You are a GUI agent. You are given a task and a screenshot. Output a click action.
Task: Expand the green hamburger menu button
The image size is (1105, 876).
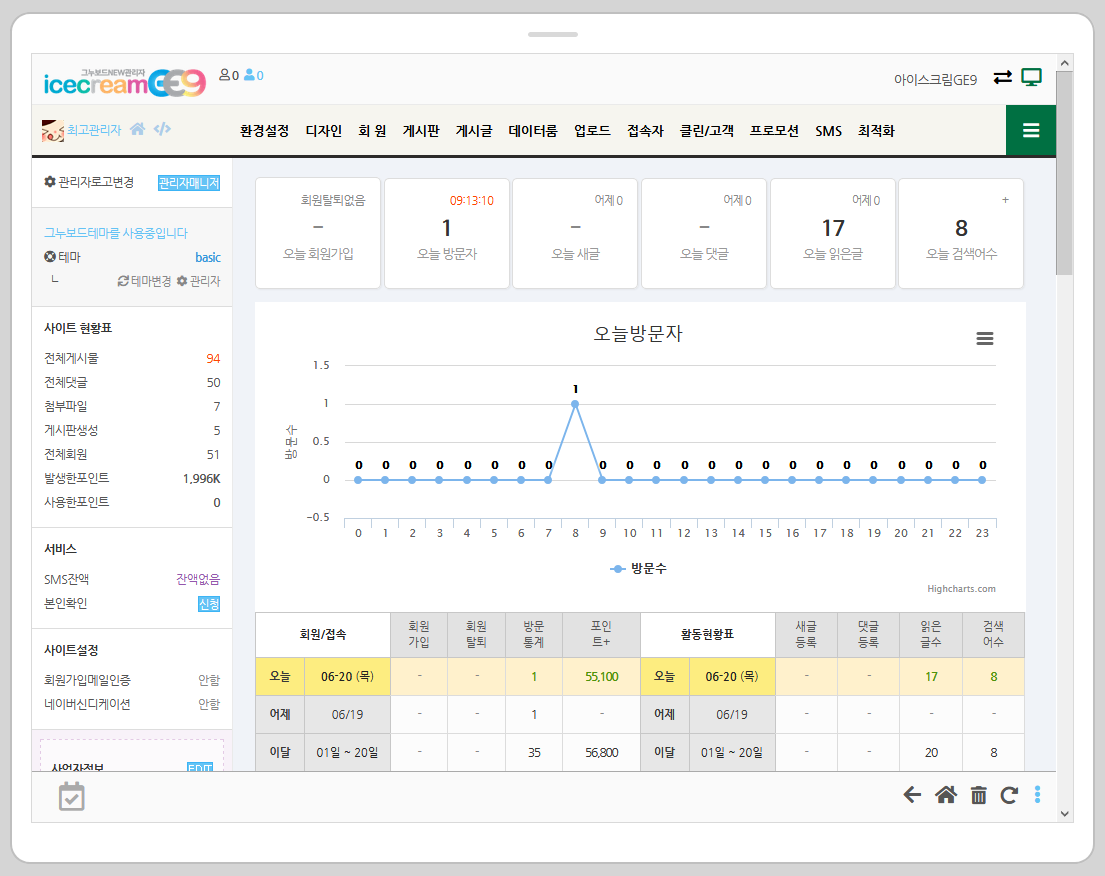[1031, 130]
